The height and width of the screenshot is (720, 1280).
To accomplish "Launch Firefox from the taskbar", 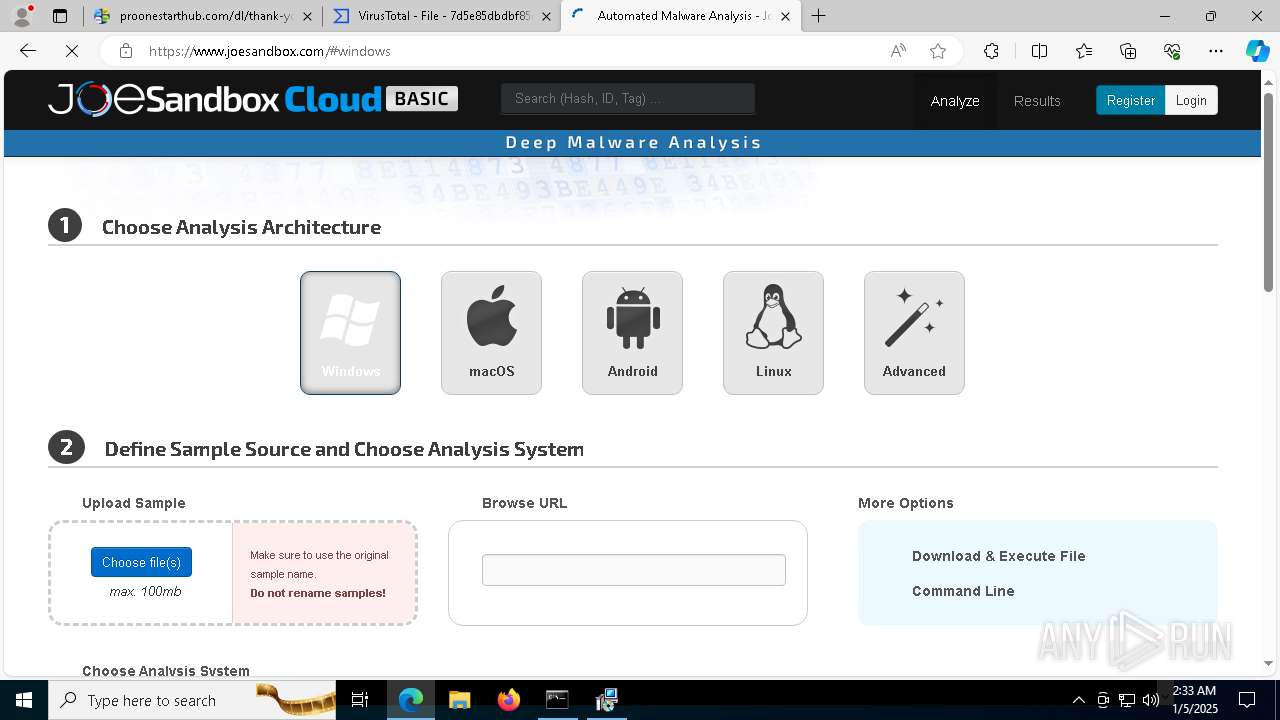I will point(509,700).
